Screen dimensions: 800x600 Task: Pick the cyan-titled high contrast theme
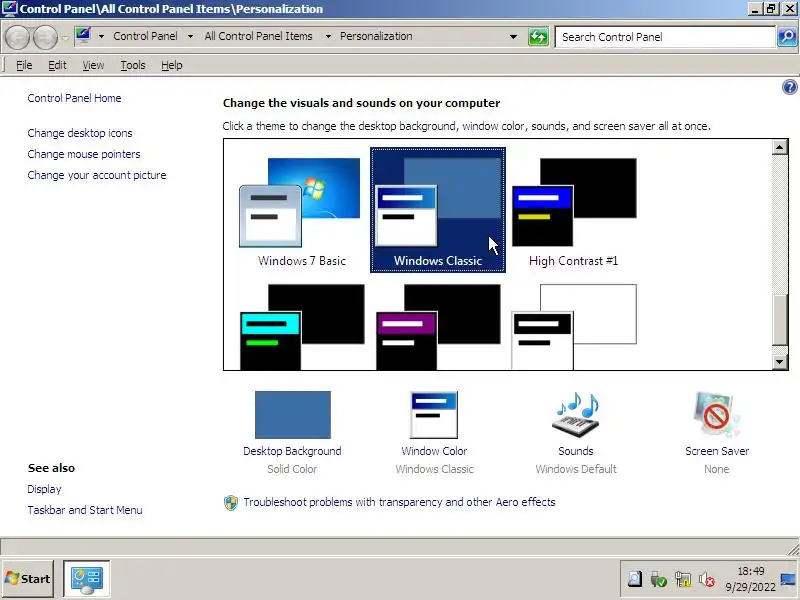pyautogui.click(x=302, y=327)
